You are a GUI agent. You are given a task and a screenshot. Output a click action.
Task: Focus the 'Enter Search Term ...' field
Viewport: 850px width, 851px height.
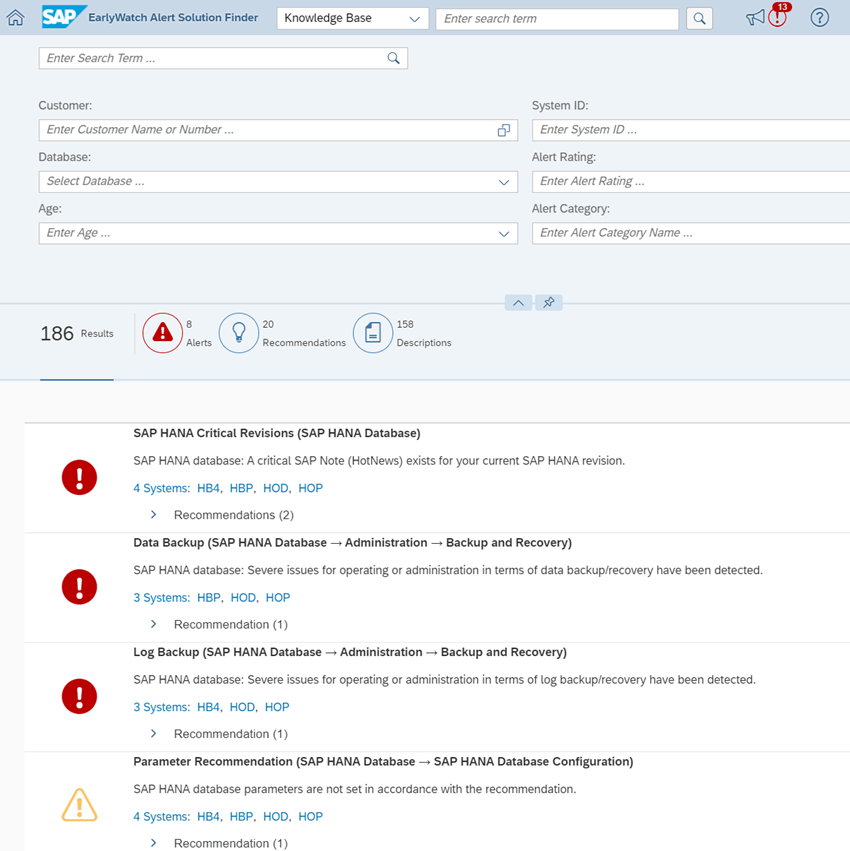(x=223, y=58)
